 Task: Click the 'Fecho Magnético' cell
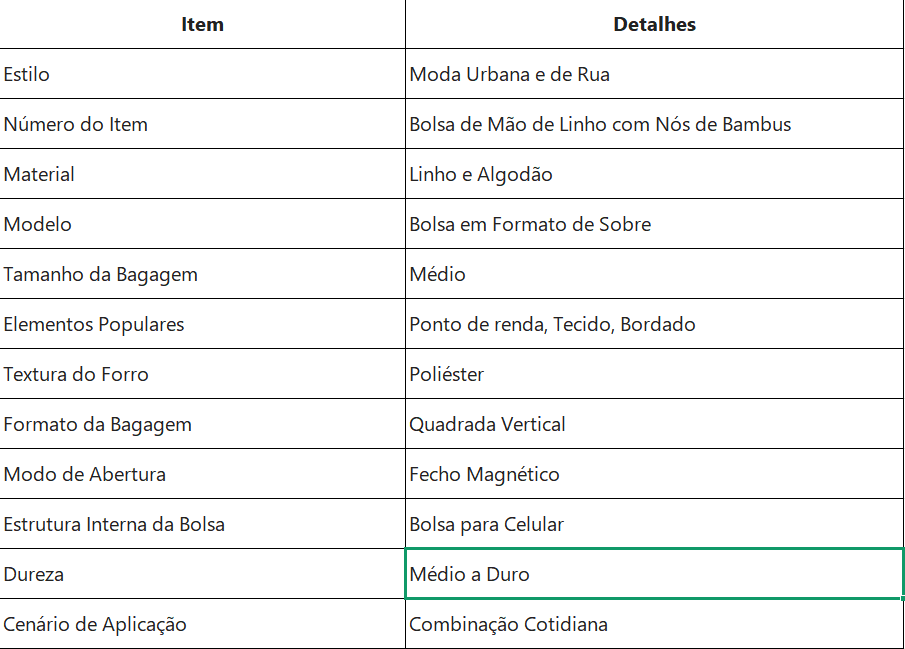point(654,474)
